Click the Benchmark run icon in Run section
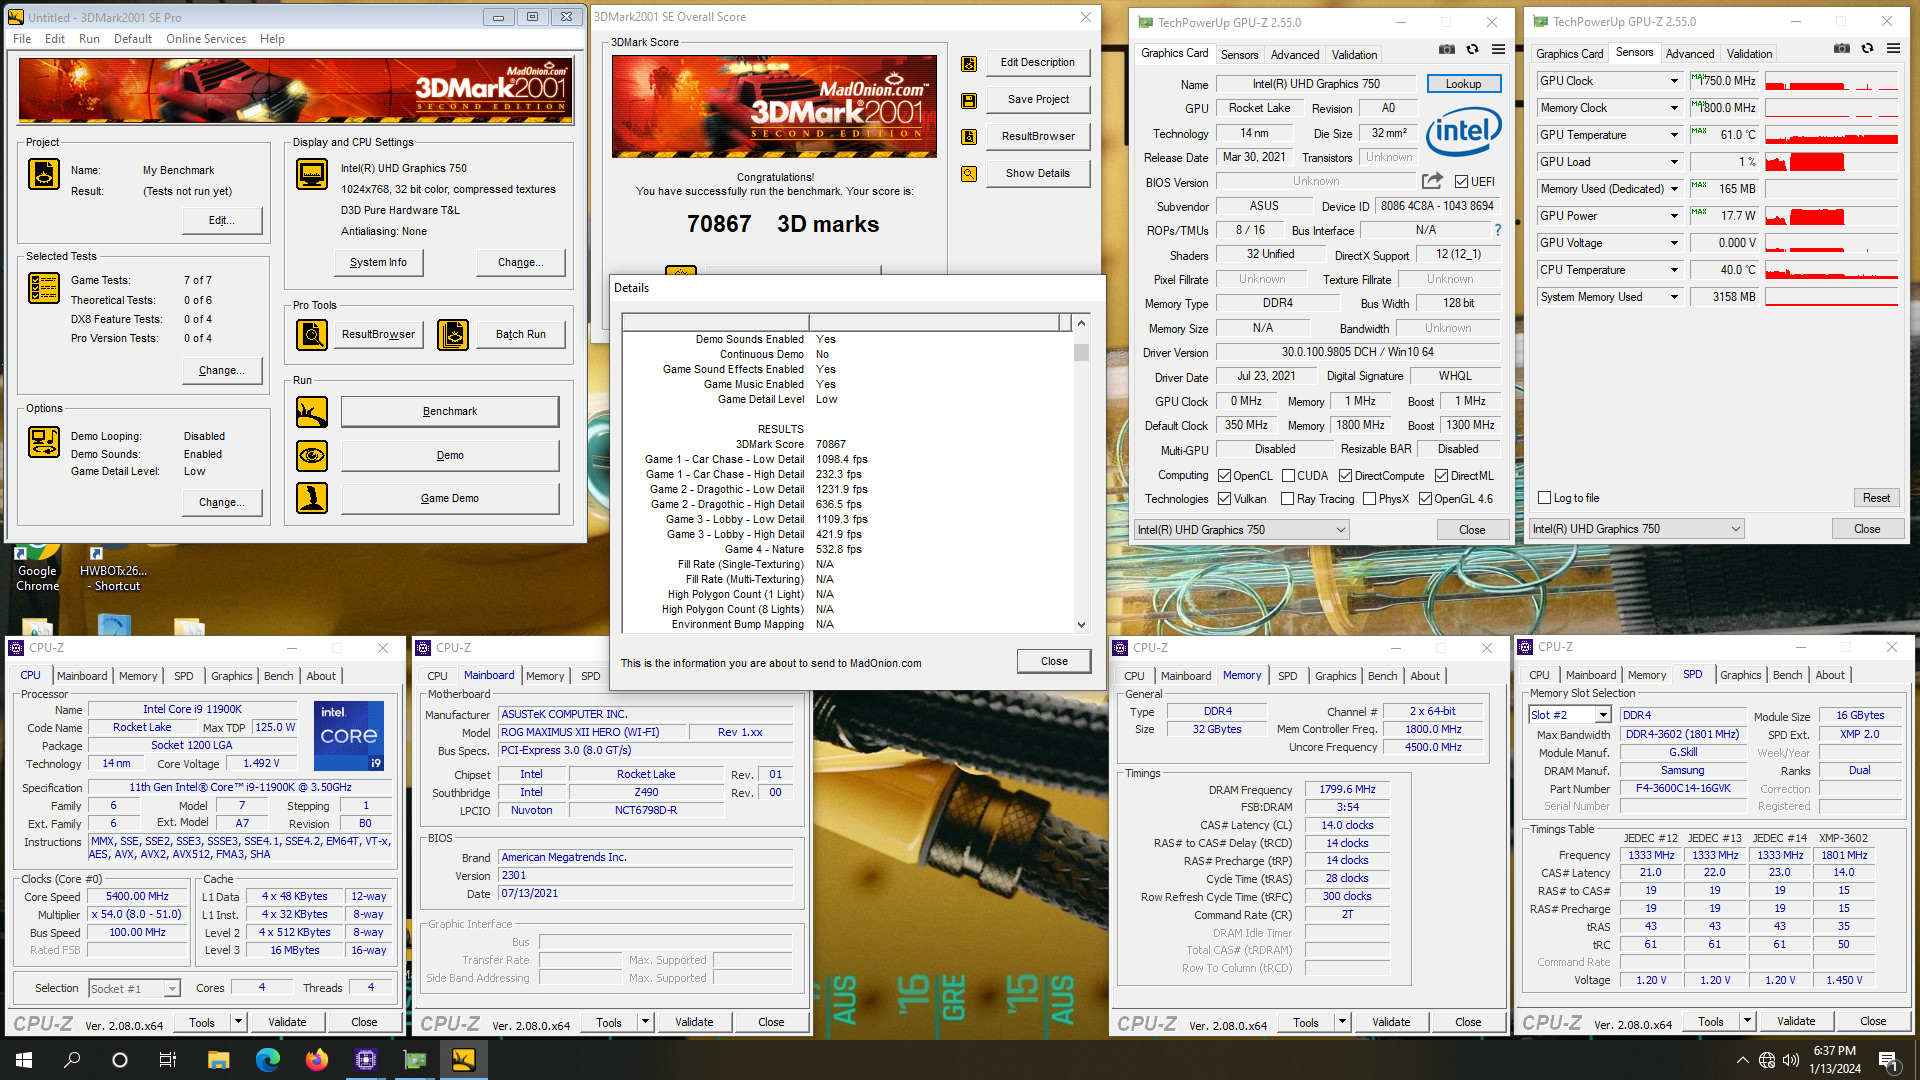This screenshot has height=1080, width=1920. 312,412
